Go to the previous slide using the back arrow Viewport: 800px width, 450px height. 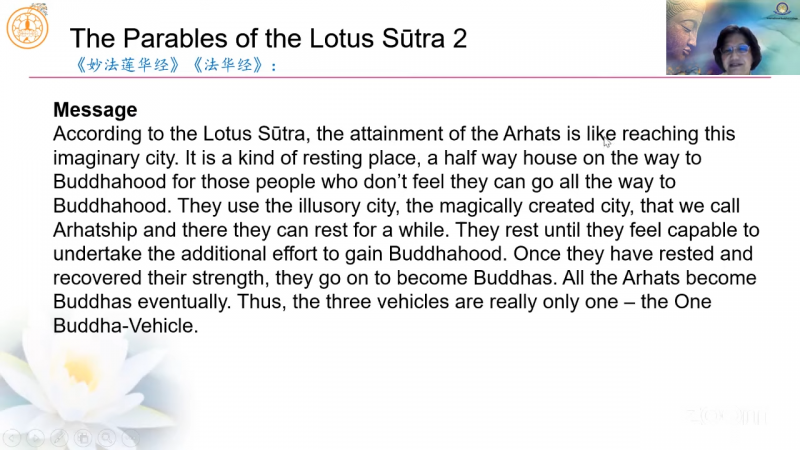click(11, 437)
